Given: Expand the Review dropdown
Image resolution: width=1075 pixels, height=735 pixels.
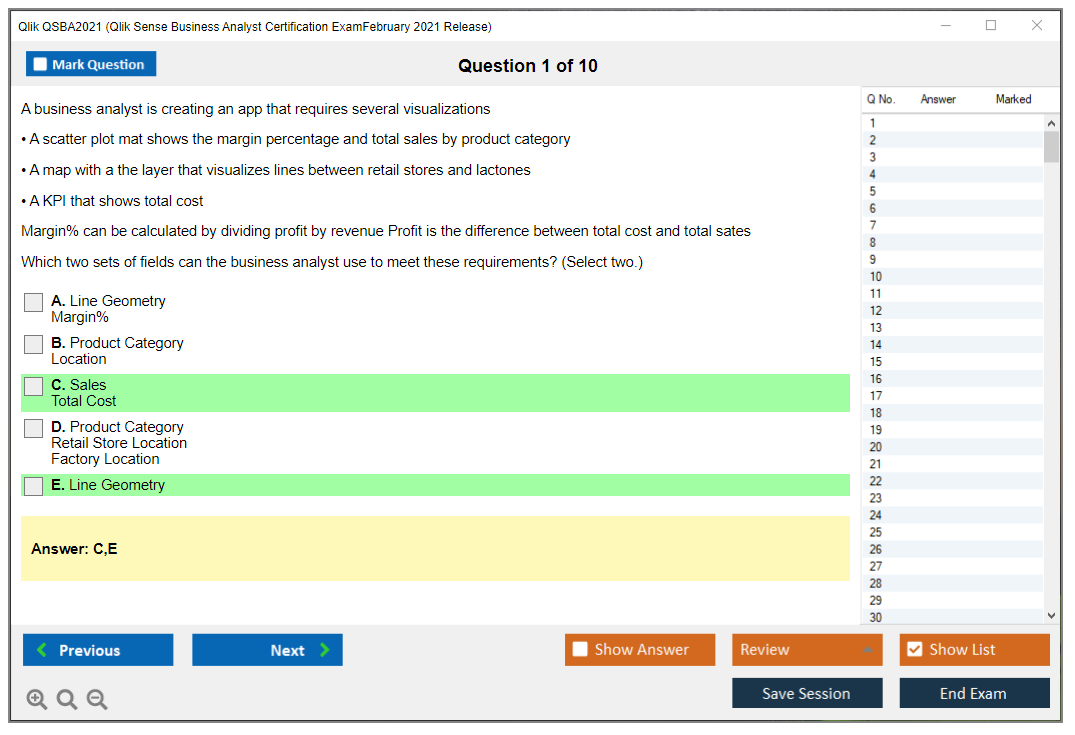Looking at the screenshot, I should 866,650.
